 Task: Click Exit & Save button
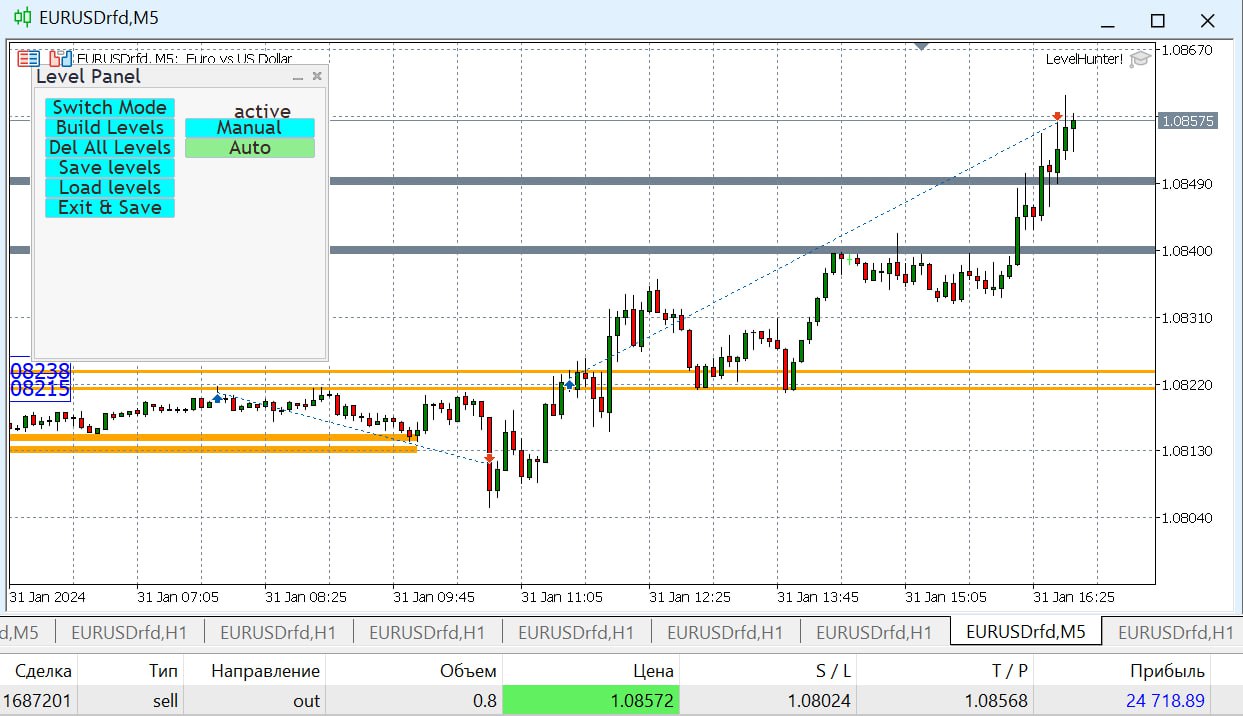tap(110, 208)
